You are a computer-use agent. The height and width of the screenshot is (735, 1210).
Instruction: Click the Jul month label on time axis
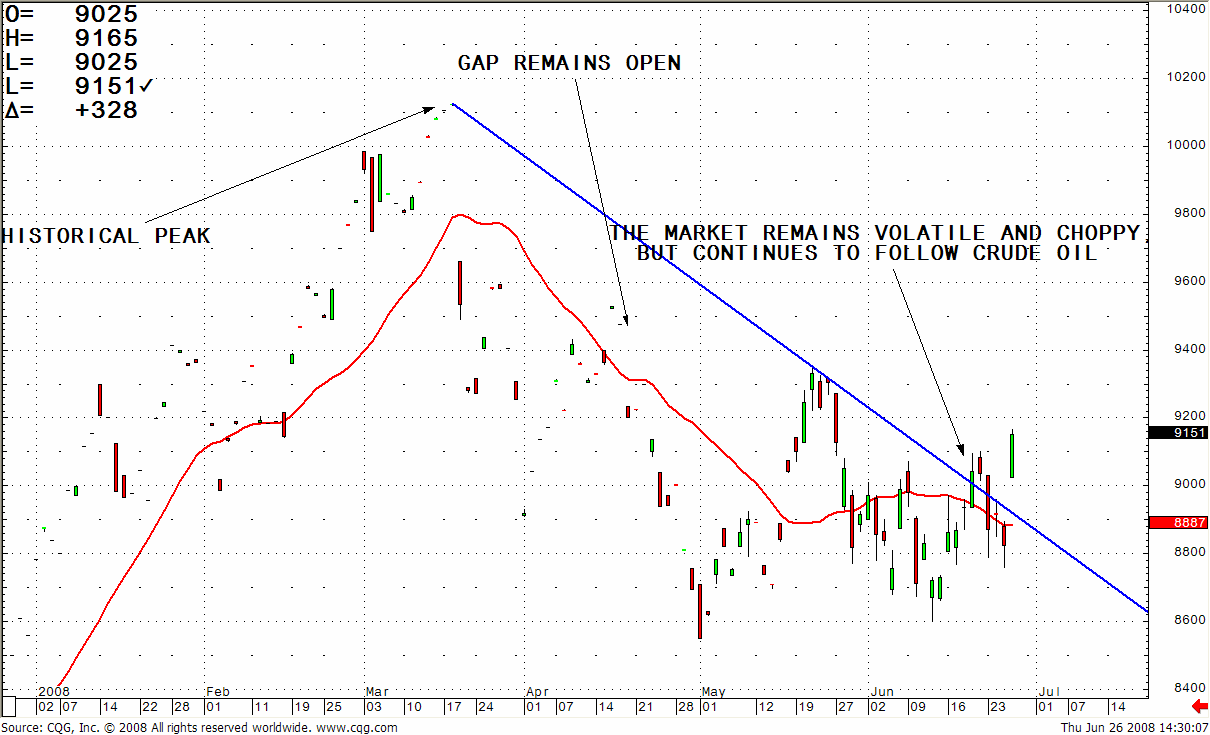coord(1048,692)
